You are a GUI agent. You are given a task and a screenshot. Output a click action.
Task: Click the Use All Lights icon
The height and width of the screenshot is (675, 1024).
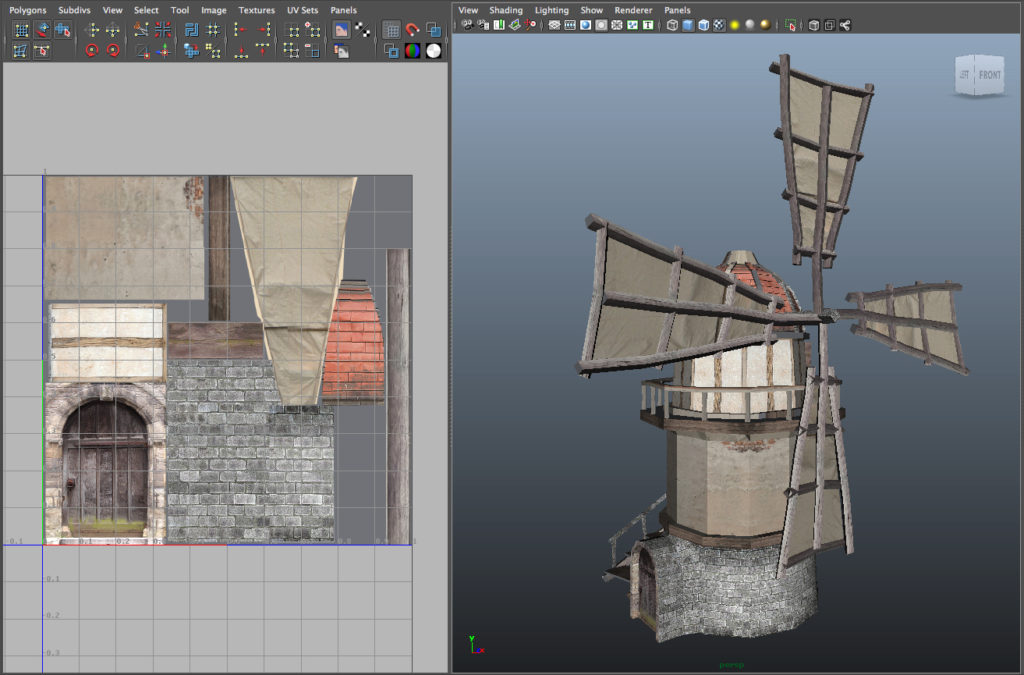734,25
